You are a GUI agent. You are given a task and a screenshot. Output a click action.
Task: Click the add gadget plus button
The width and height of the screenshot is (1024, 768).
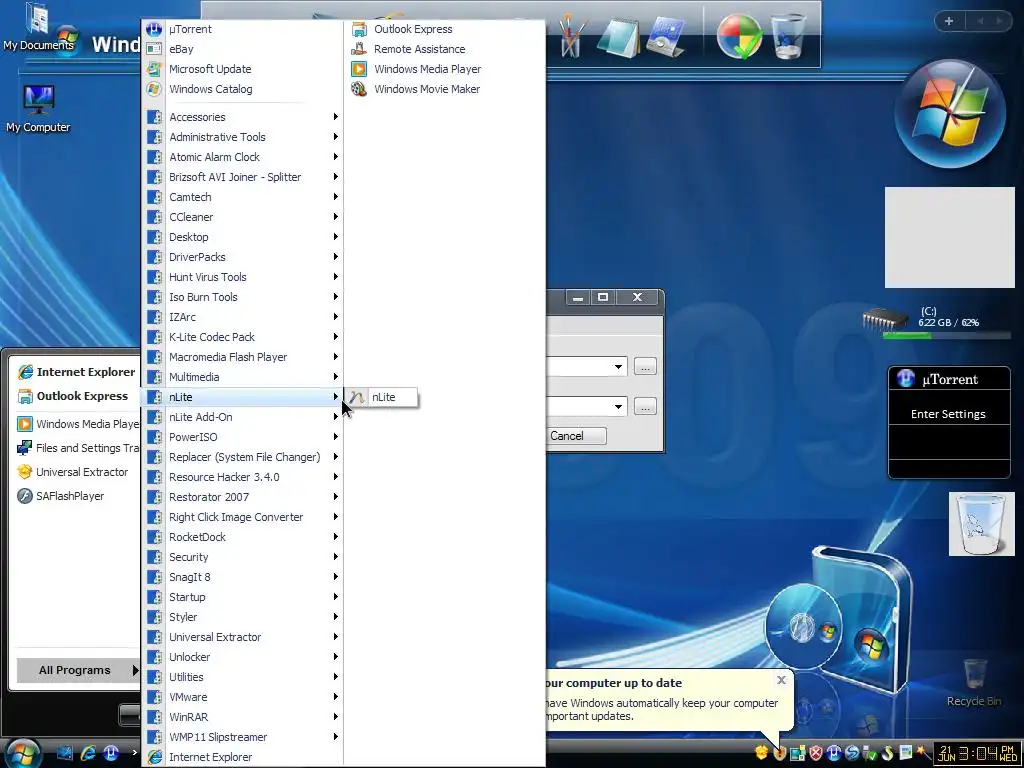pos(949,21)
